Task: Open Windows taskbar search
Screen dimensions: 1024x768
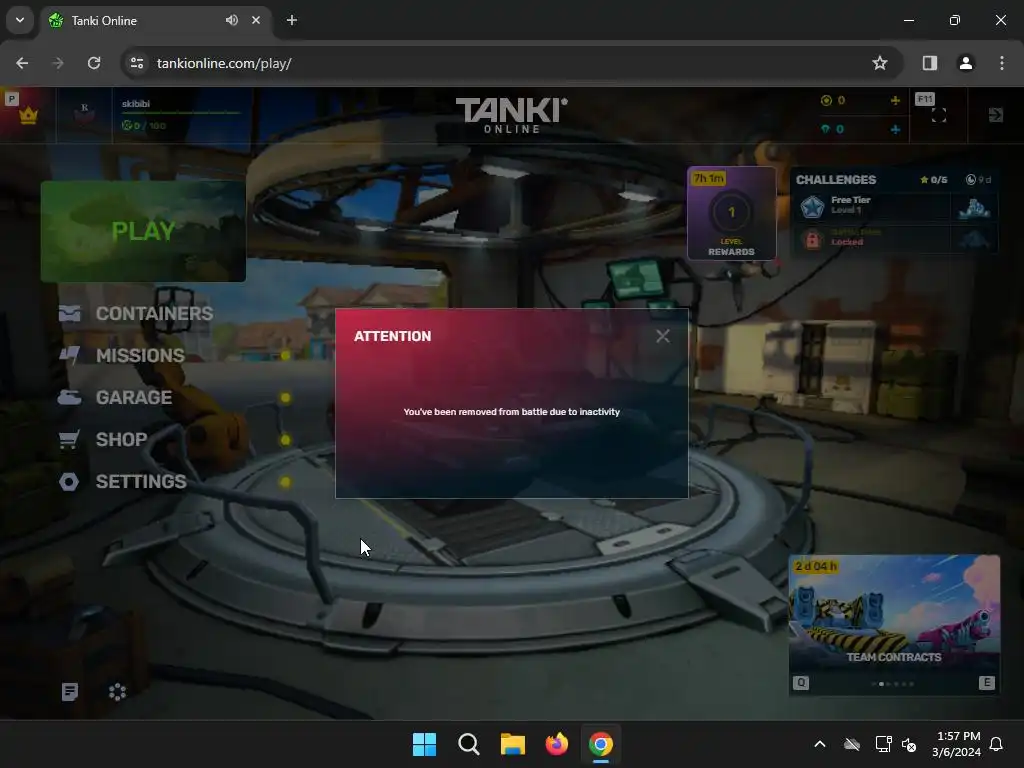Action: click(468, 744)
